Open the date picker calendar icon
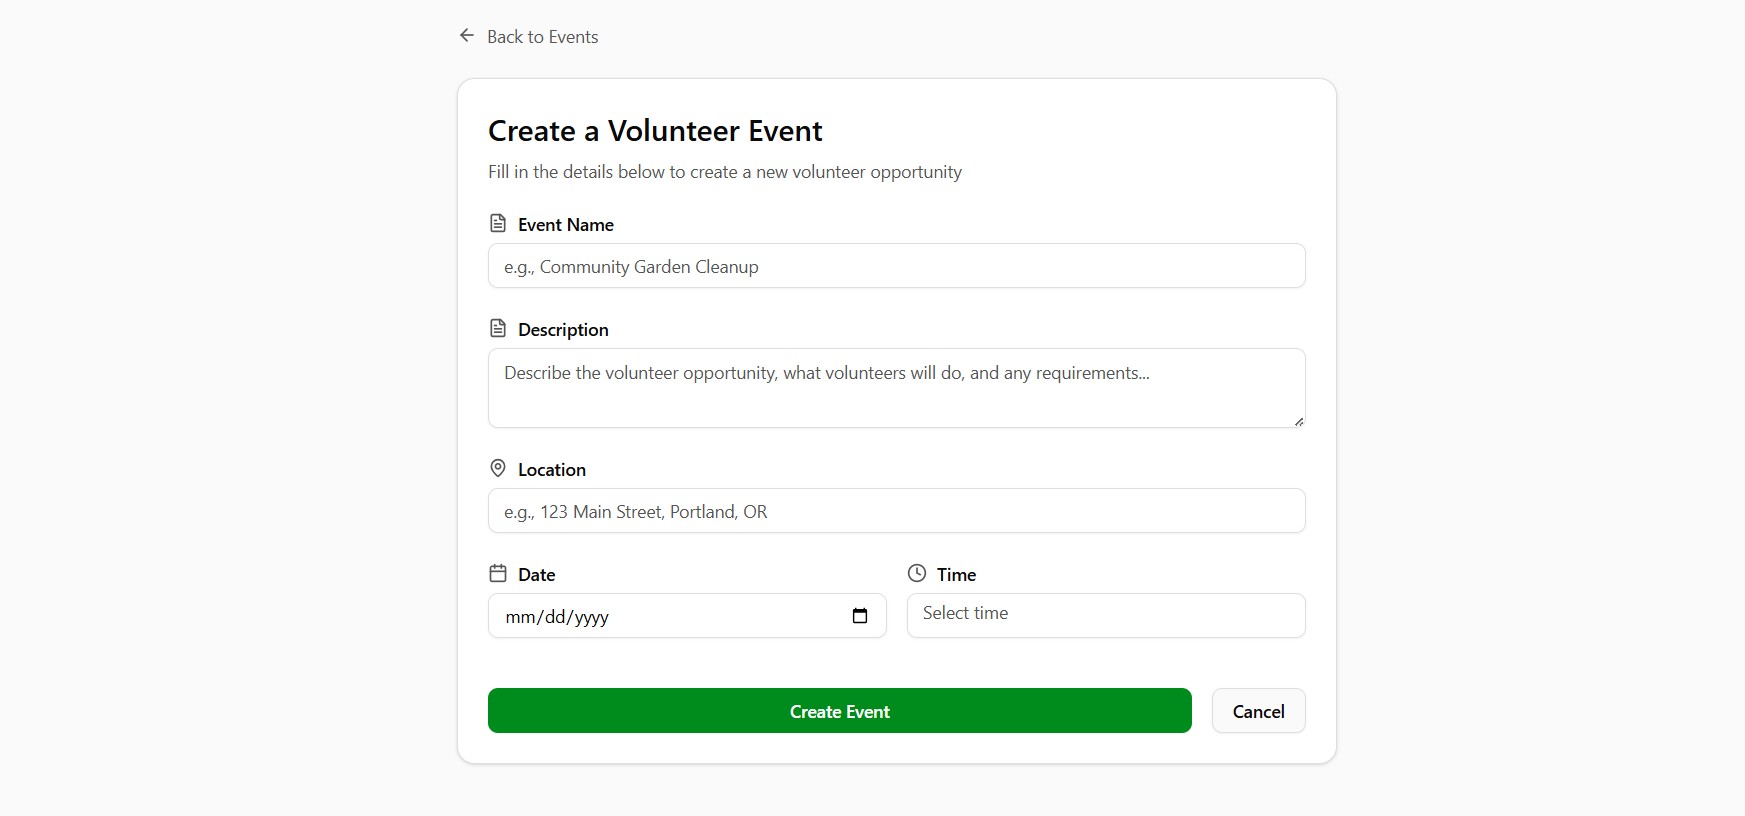This screenshot has width=1745, height=816. pyautogui.click(x=860, y=616)
